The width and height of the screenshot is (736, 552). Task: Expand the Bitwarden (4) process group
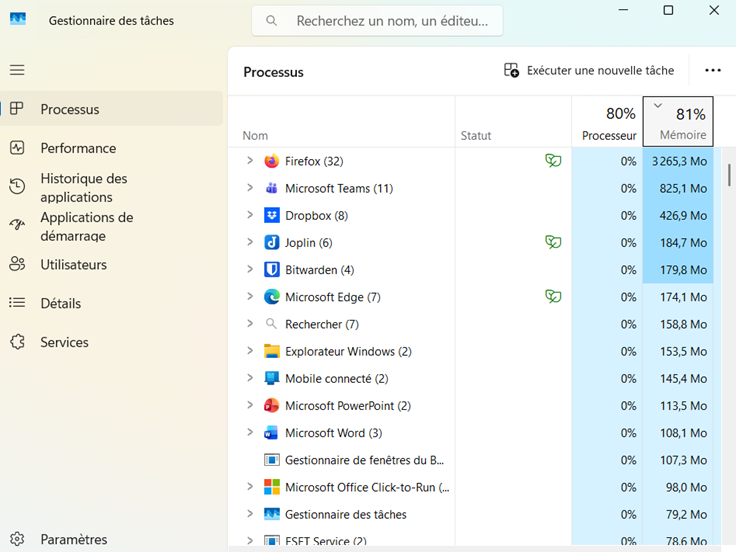(x=250, y=269)
